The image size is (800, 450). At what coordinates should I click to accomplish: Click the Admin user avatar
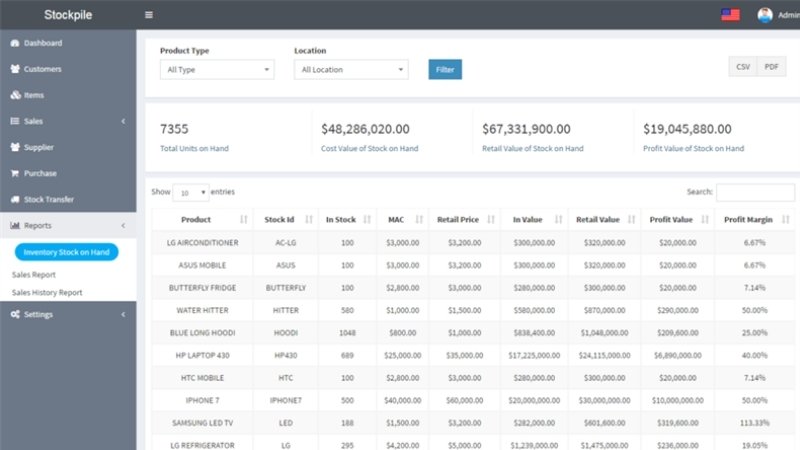coord(764,15)
